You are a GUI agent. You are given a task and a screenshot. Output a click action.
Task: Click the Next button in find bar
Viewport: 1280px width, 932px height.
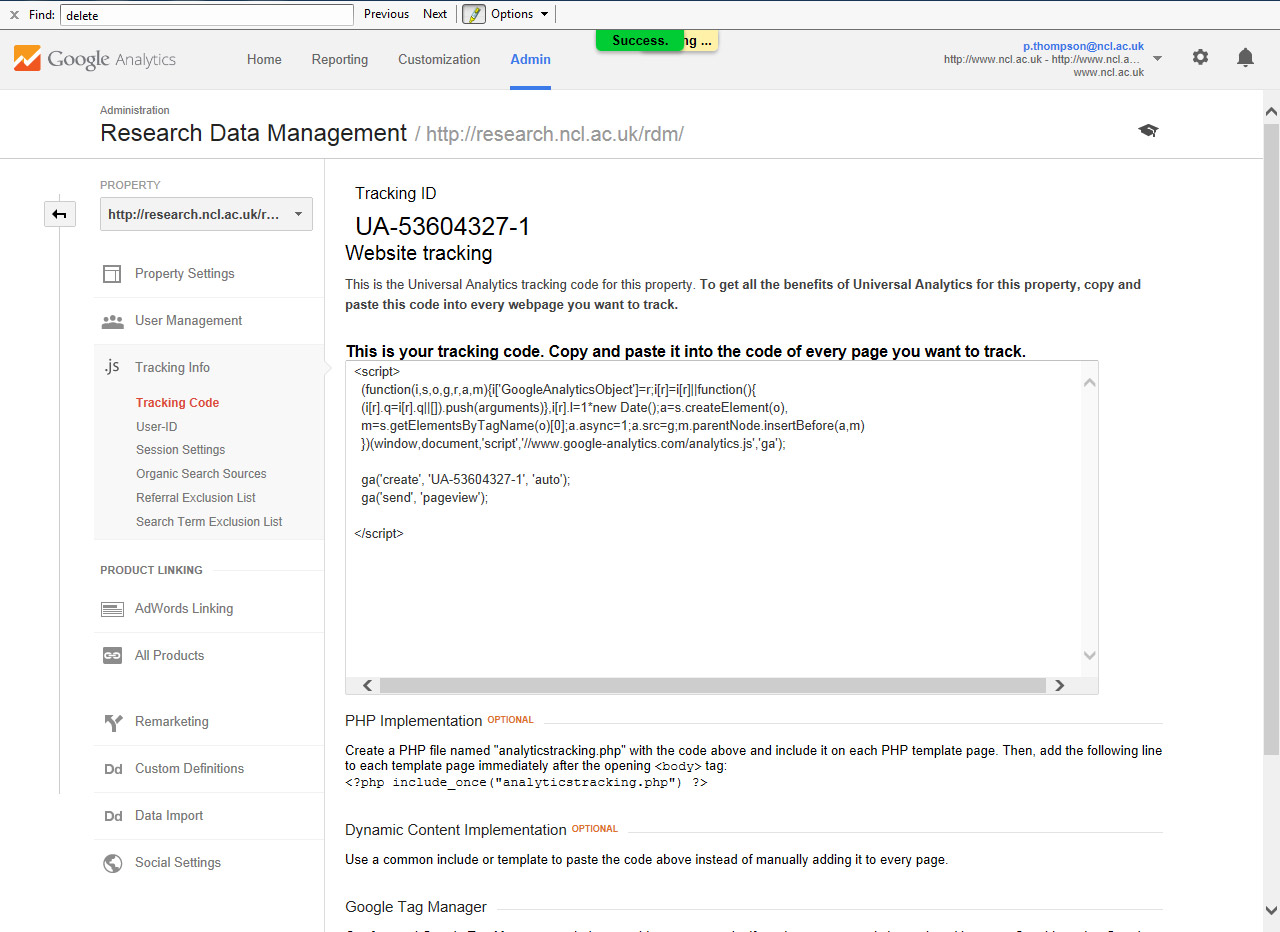pos(435,14)
